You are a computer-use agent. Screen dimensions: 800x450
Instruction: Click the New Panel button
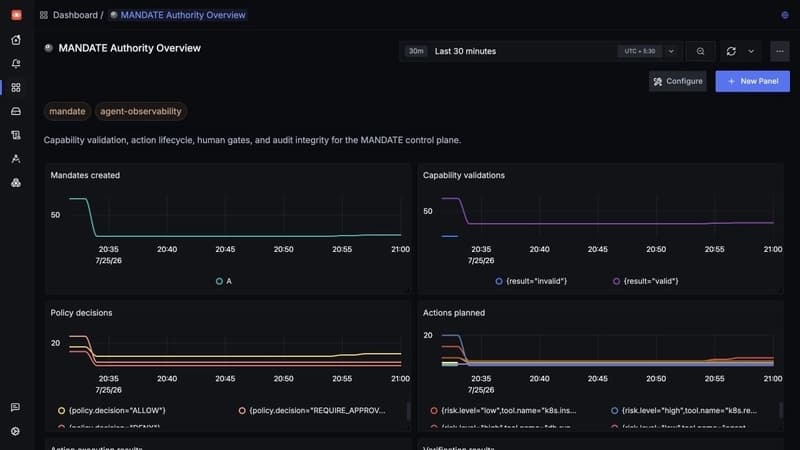tap(753, 81)
